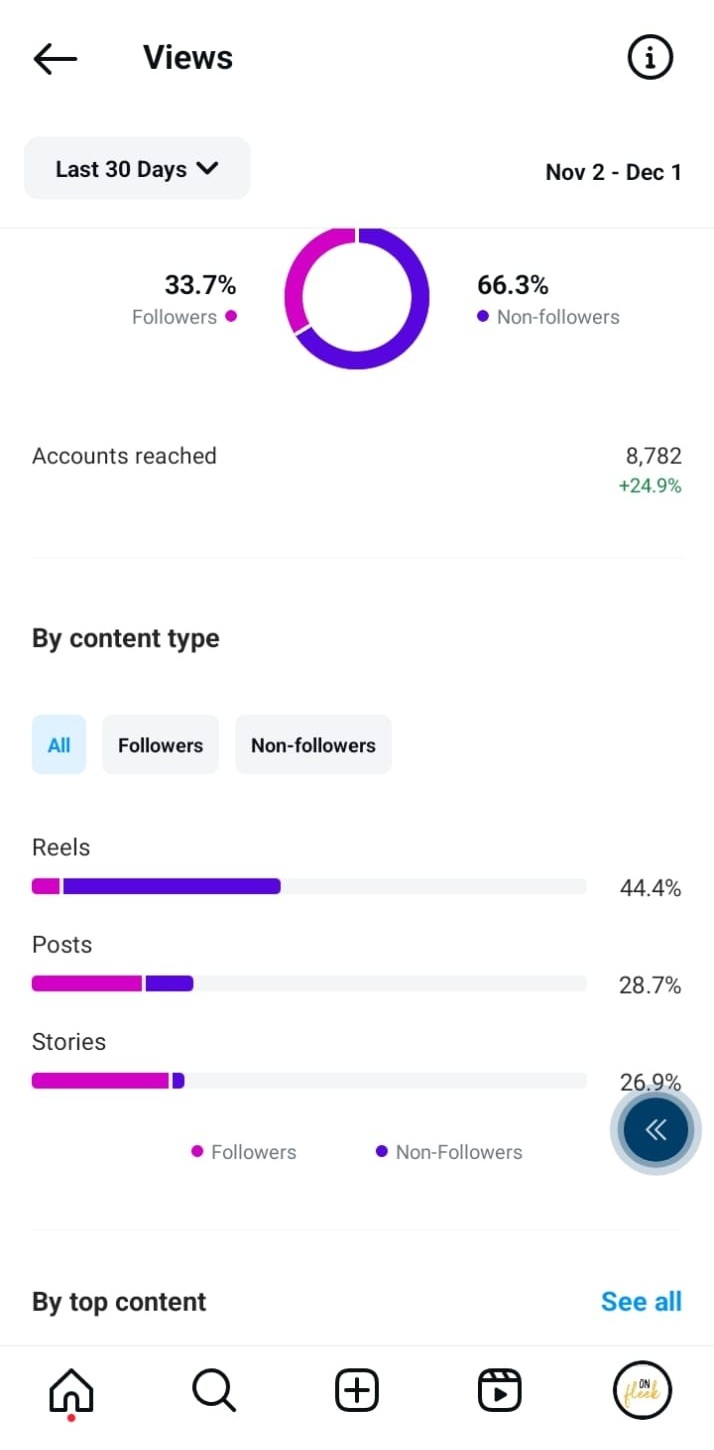Tap the floating double-chevron button
This screenshot has height=1450, width=714.
655,1130
